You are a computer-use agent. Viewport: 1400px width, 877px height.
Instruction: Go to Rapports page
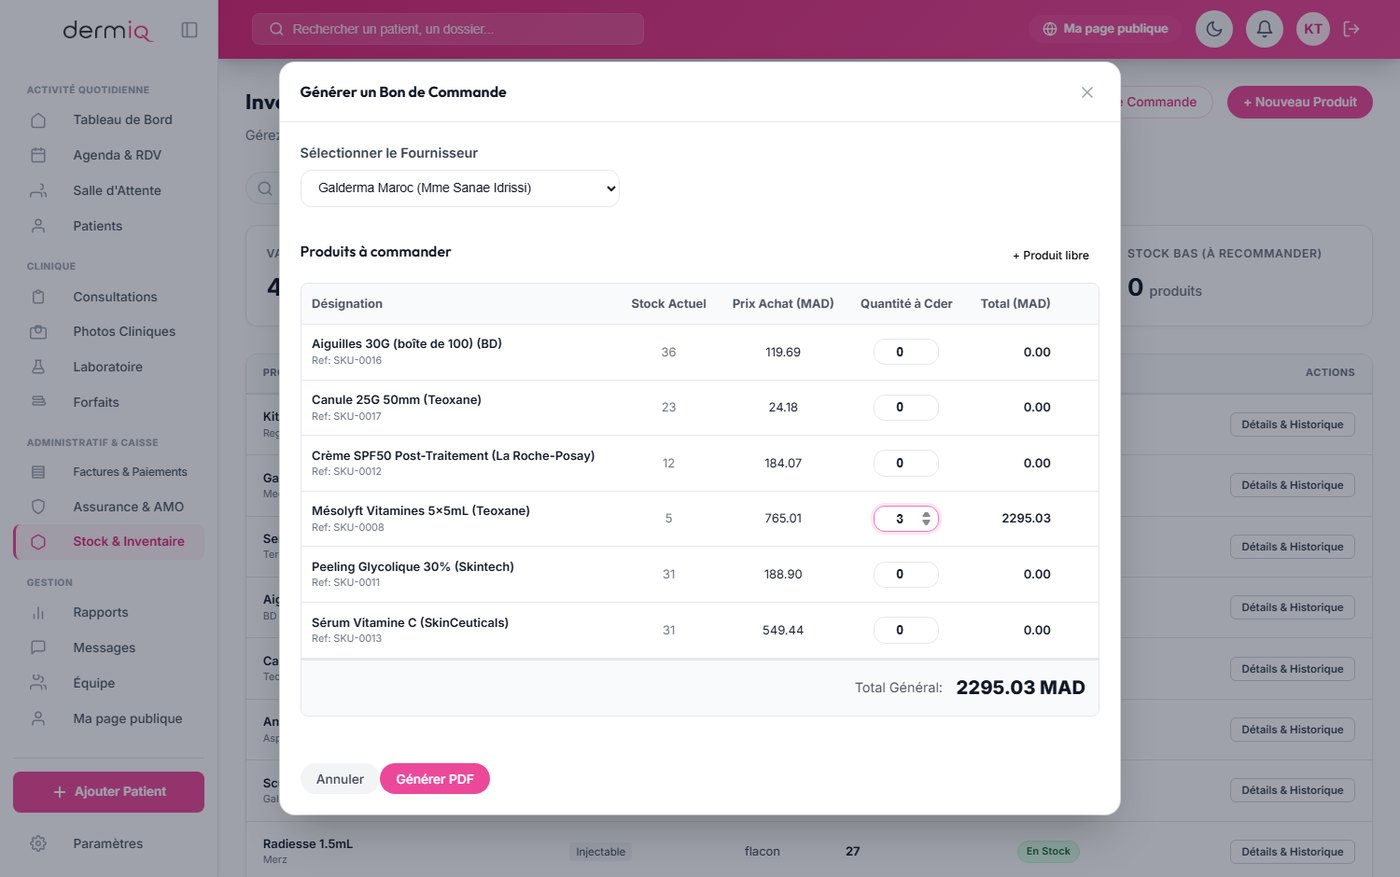coord(108,613)
